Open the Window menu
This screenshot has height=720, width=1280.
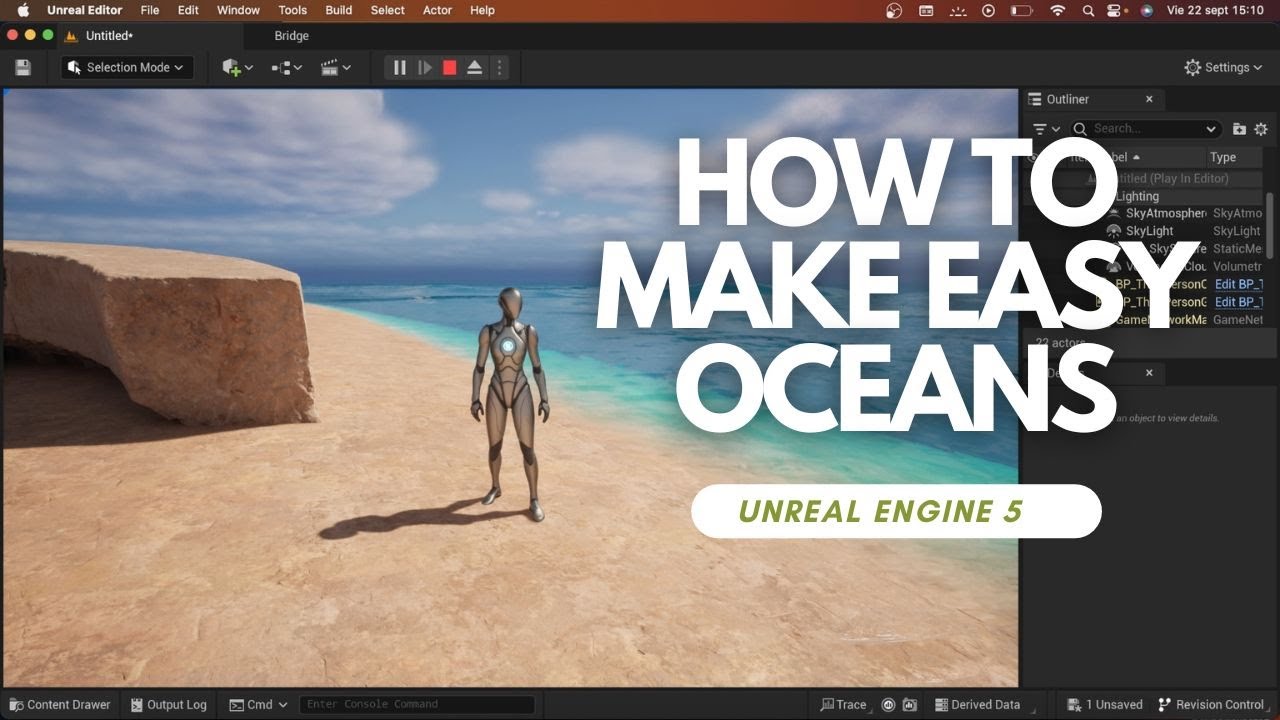click(238, 10)
